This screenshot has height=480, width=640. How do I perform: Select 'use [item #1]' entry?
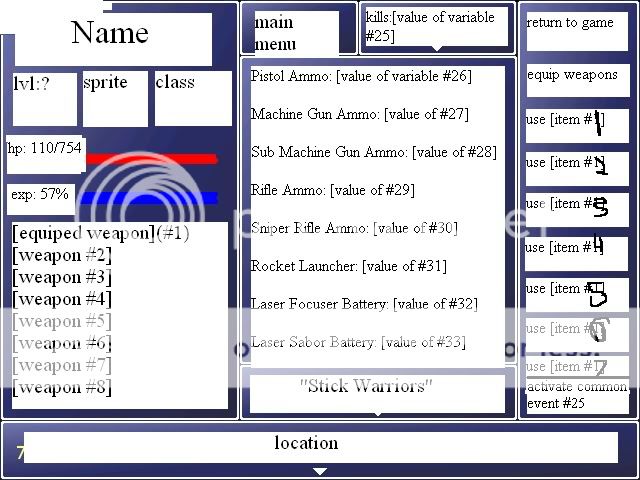pyautogui.click(x=576, y=123)
